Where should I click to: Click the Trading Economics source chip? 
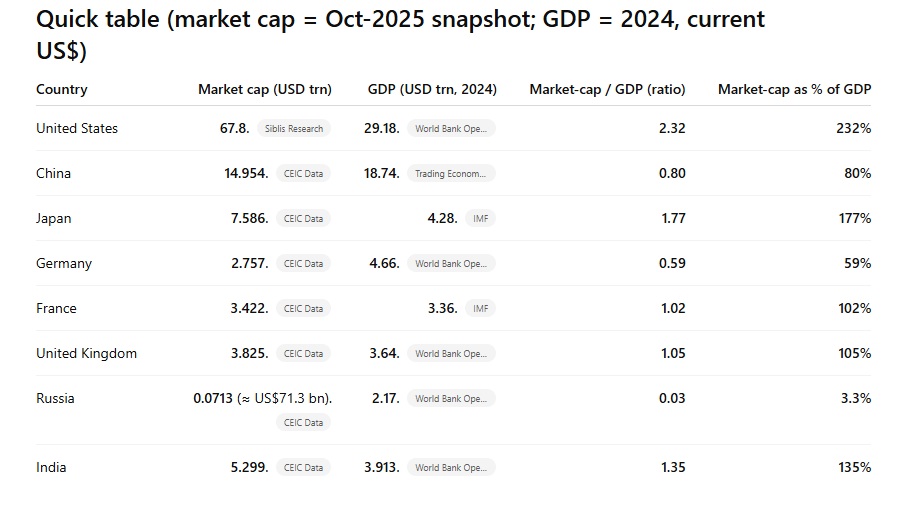point(450,174)
